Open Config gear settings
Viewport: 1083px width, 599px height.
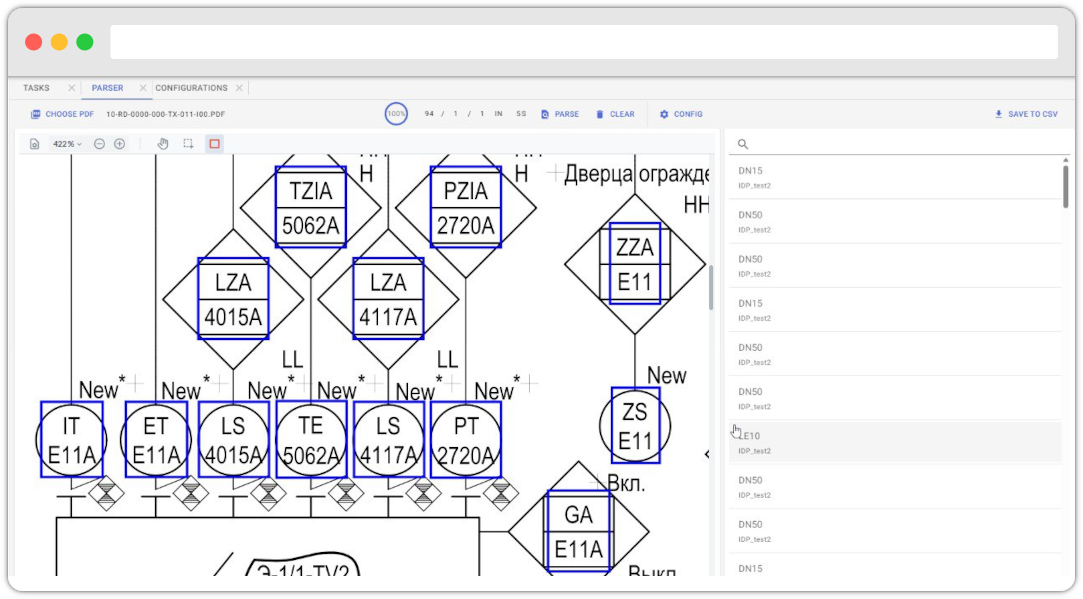(681, 114)
